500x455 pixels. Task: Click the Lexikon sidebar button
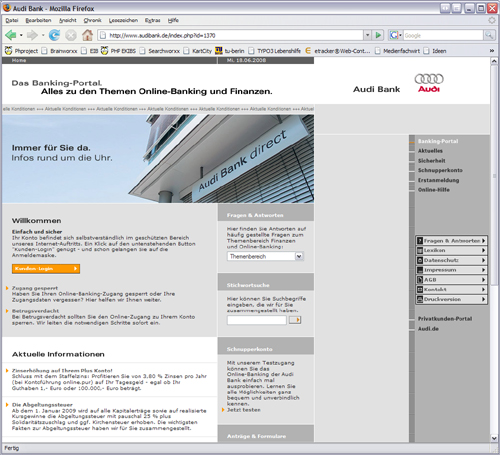click(451, 250)
